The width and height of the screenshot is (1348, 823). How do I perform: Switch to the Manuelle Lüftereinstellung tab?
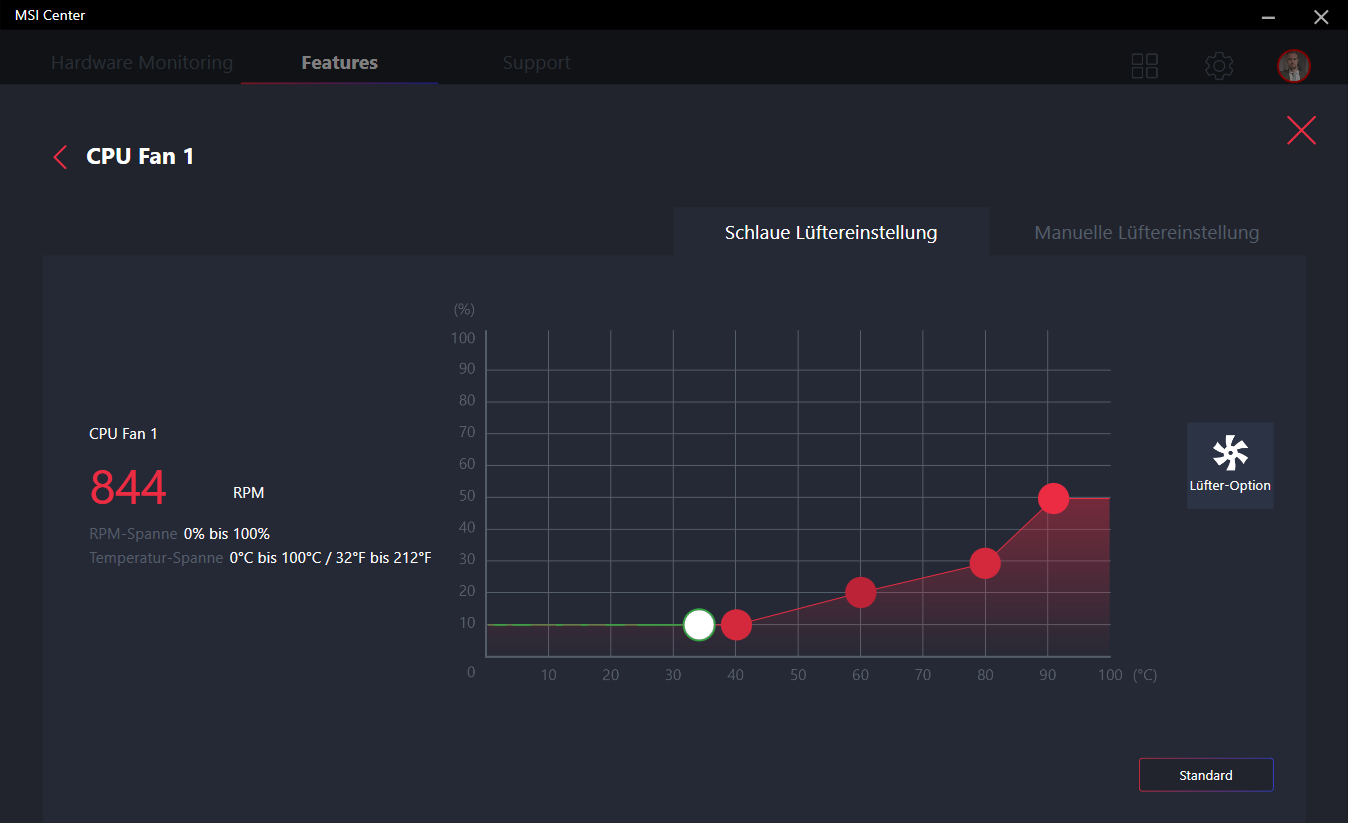coord(1147,232)
